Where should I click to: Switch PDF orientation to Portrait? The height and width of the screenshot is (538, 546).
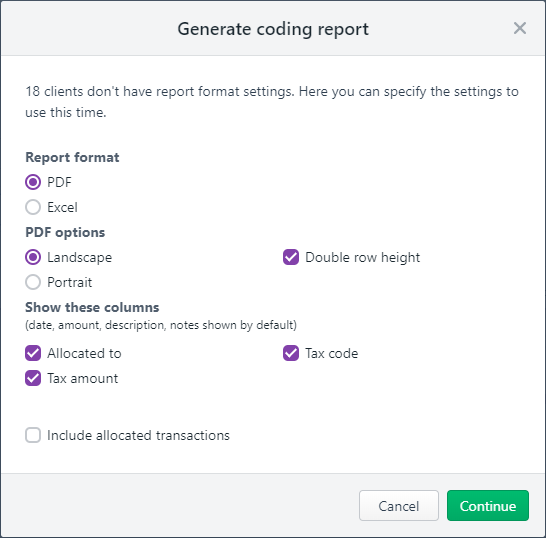tap(33, 282)
